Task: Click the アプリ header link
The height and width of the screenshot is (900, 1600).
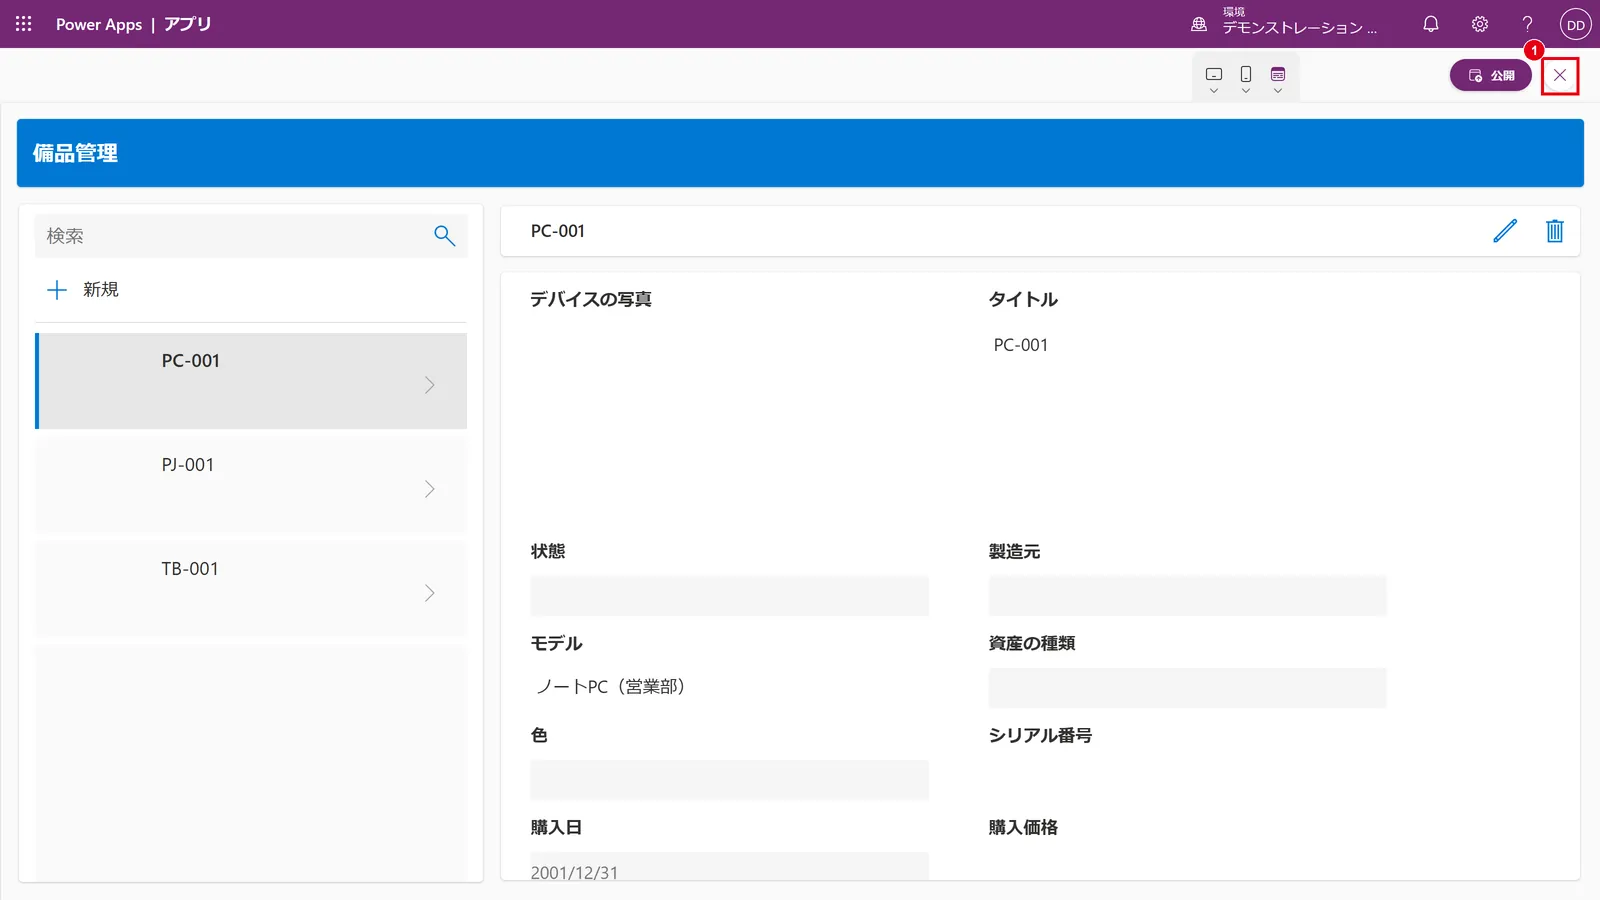Action: click(x=188, y=24)
